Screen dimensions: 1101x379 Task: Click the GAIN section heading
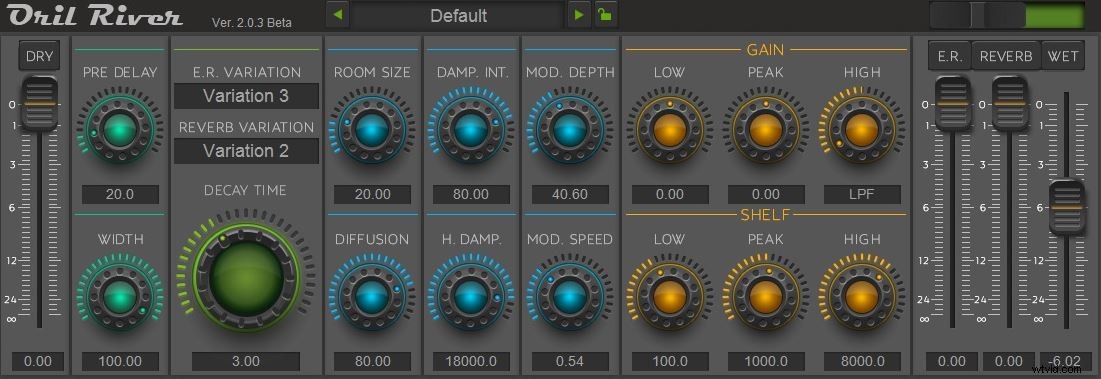click(x=765, y=50)
